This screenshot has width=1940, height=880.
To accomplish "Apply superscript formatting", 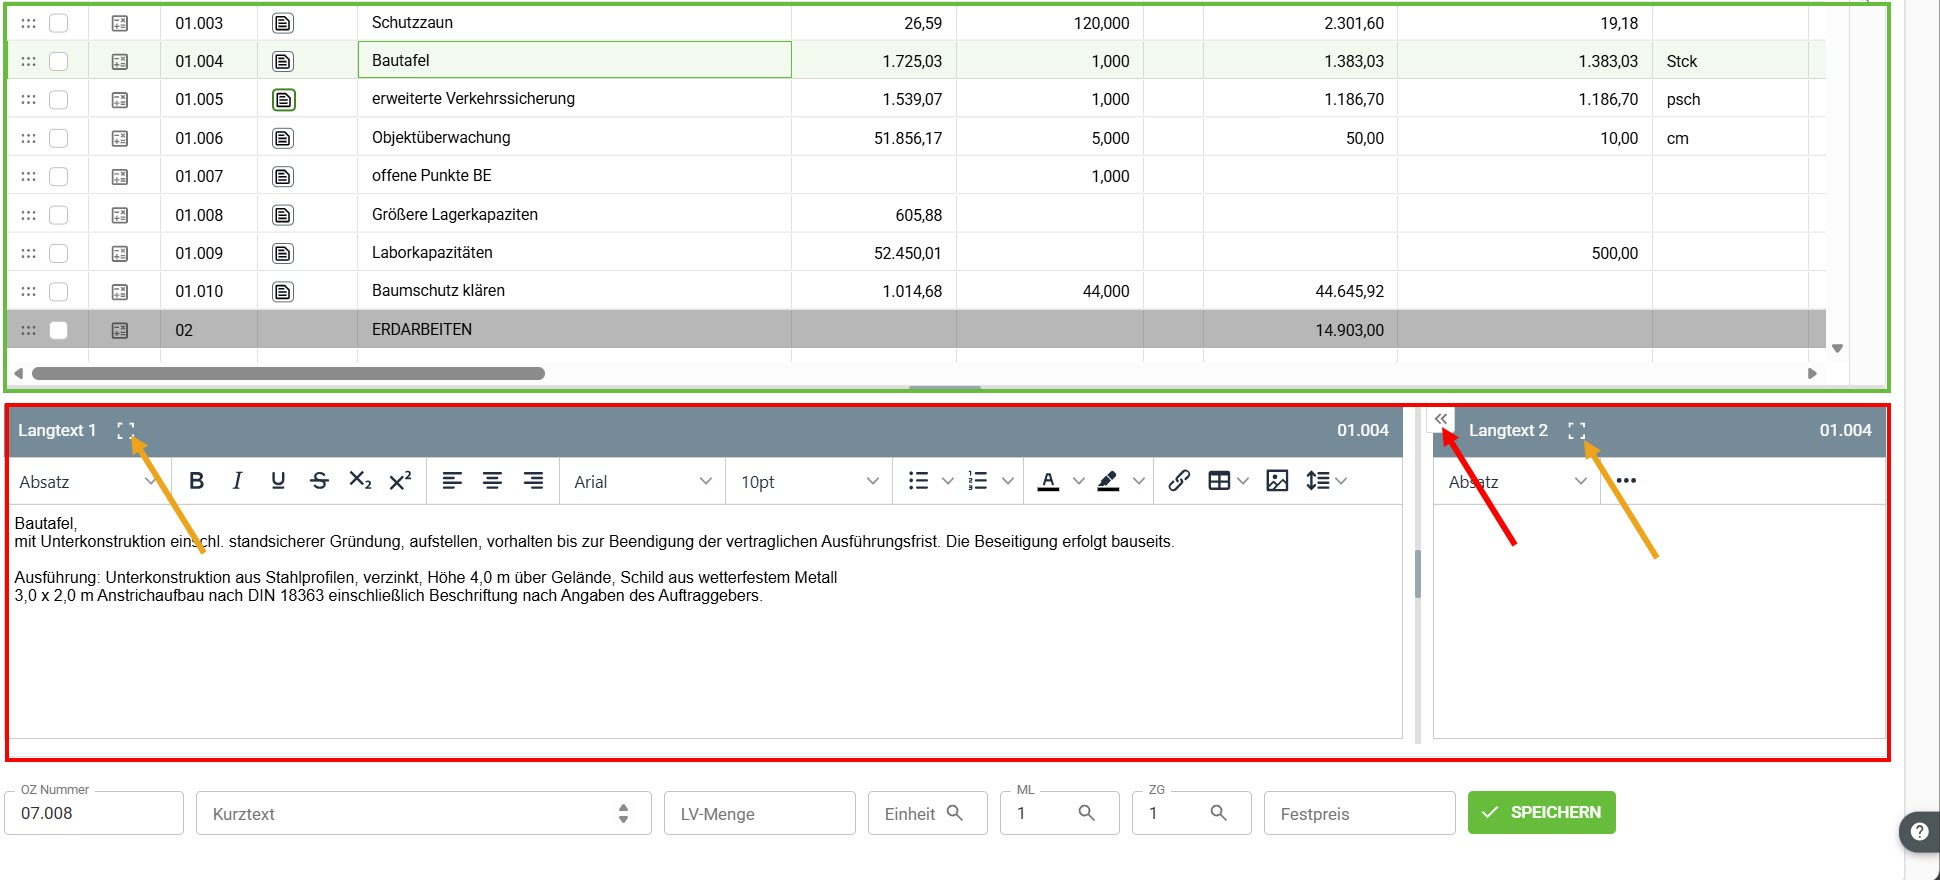I will point(401,481).
